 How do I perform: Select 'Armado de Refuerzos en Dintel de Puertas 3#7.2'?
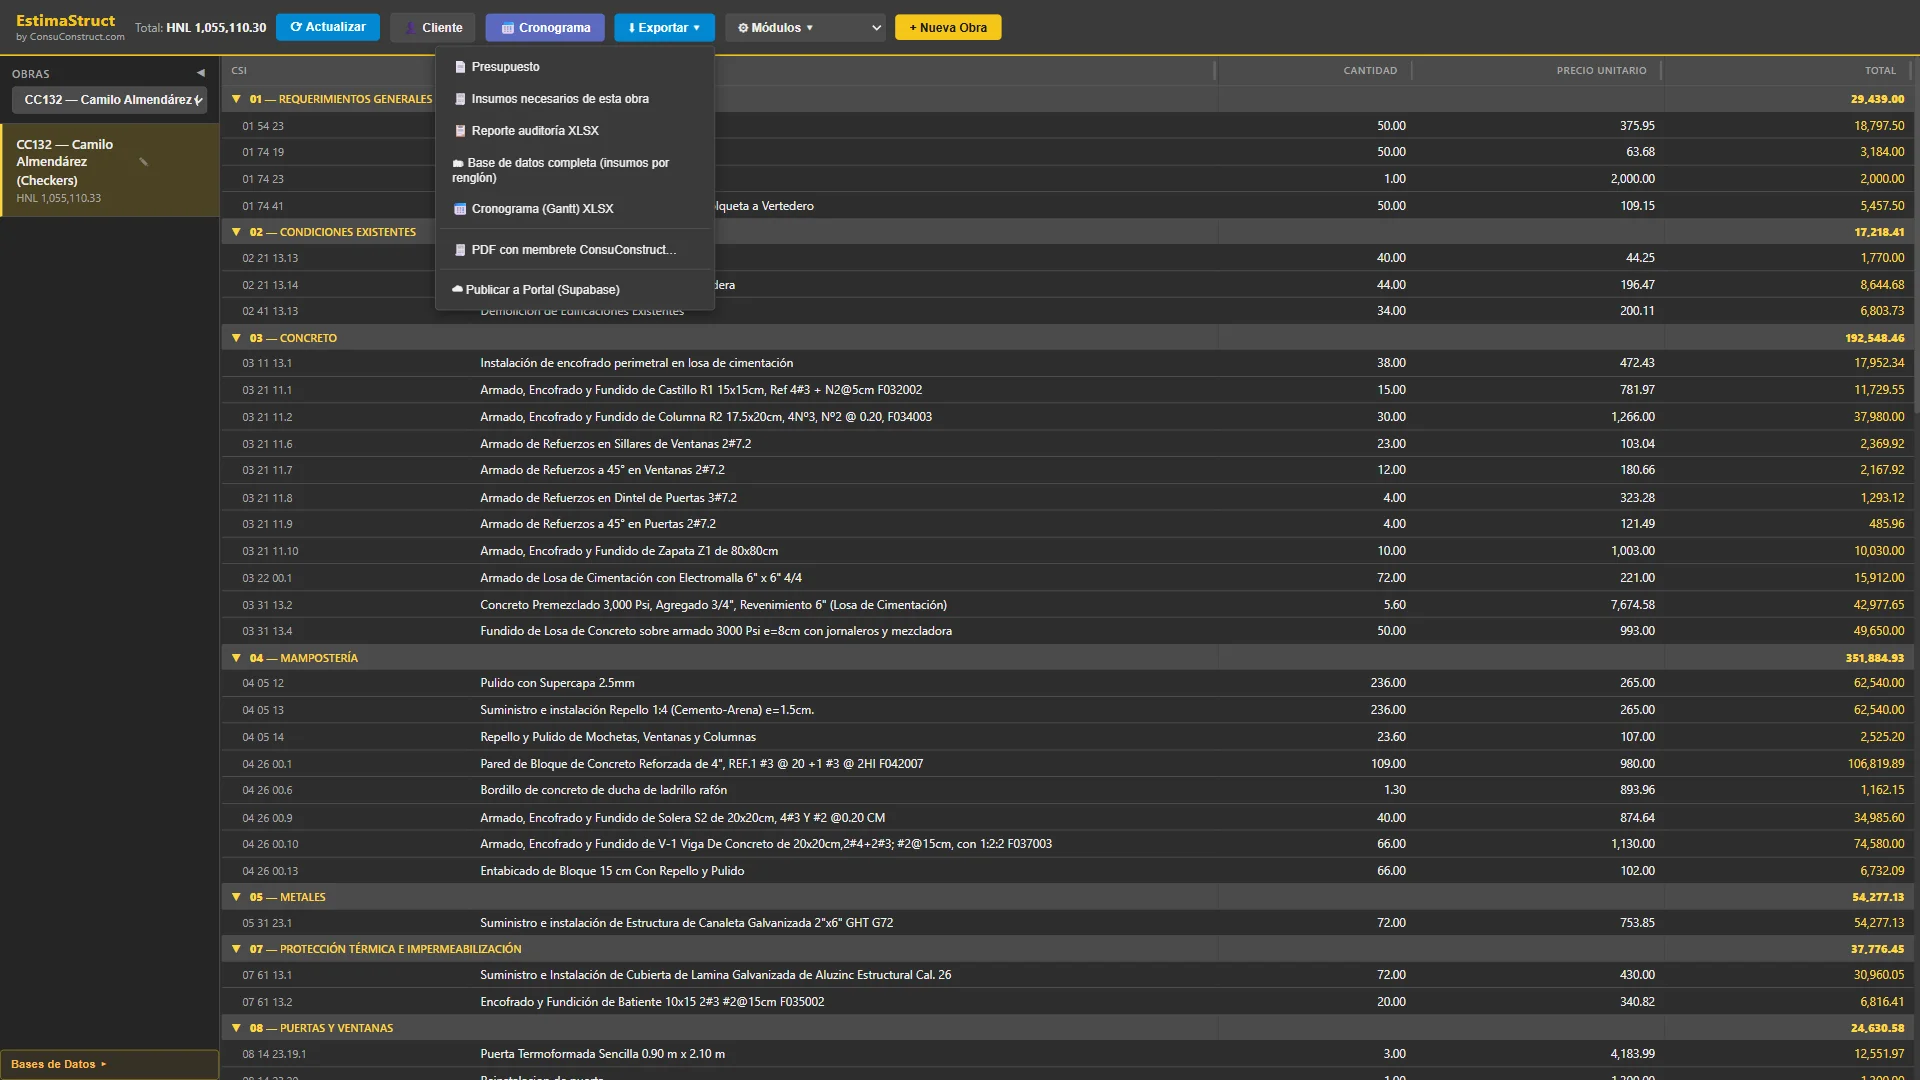pos(1066,498)
